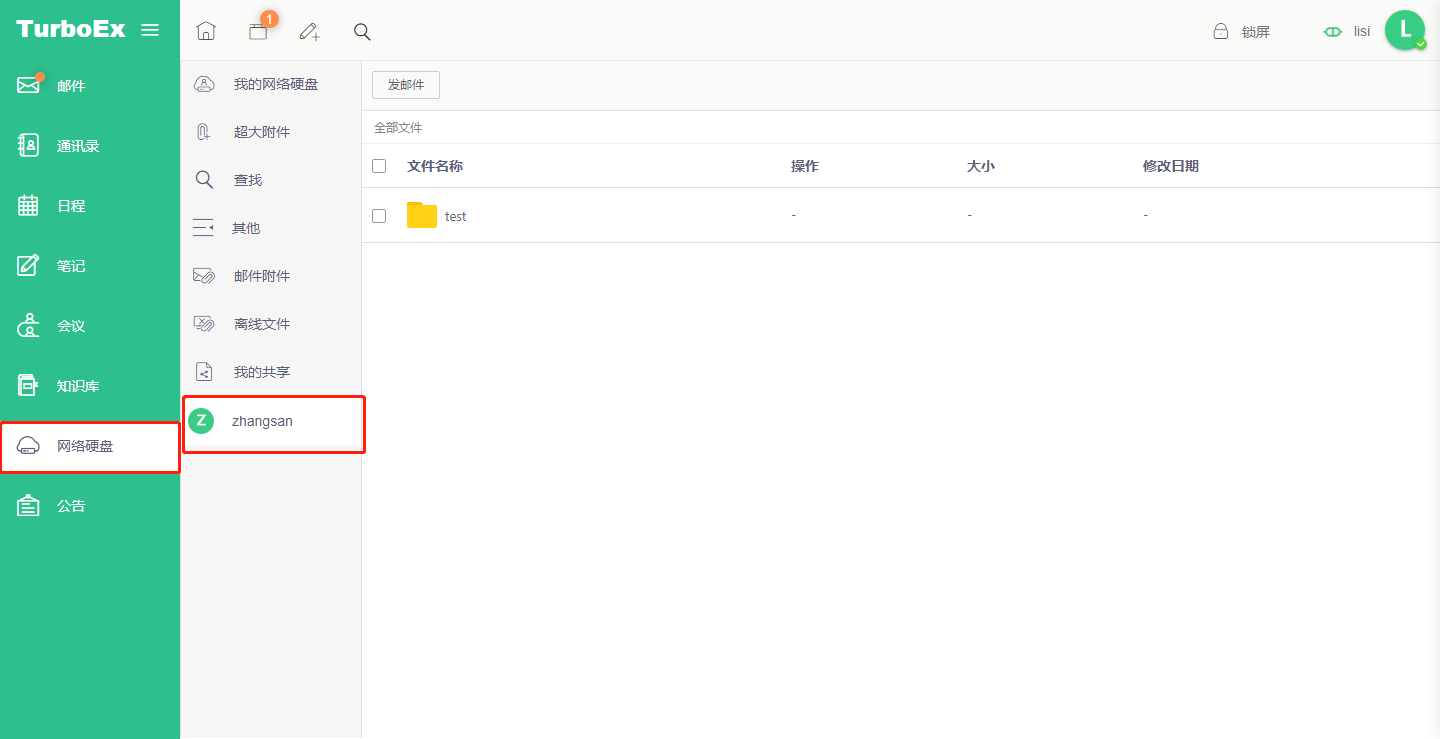Open 公告 in the left menu
1440x739 pixels.
tap(90, 506)
